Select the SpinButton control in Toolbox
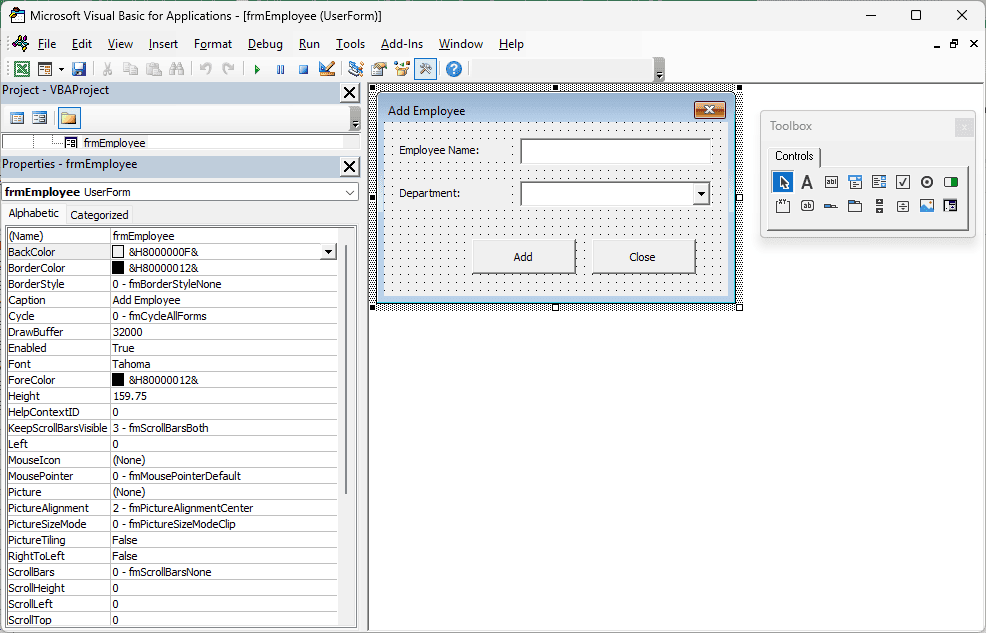Screen dimensions: 986x633 point(903,206)
